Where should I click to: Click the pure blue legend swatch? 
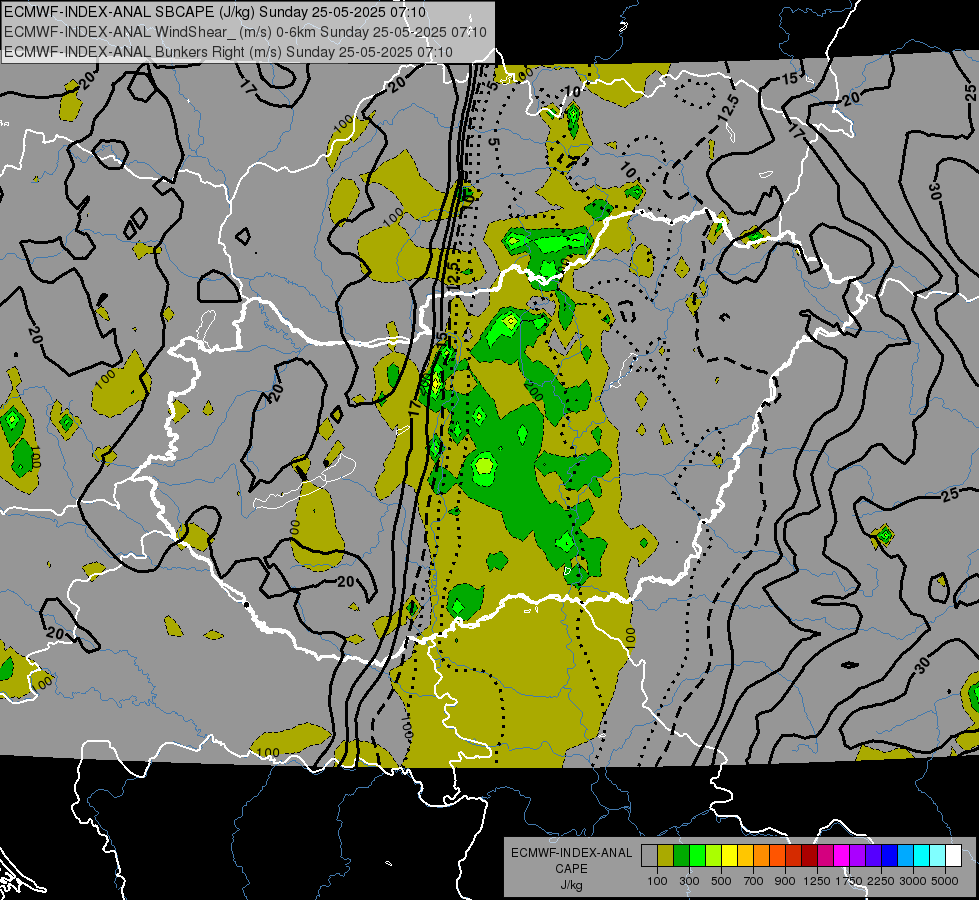tap(890, 856)
